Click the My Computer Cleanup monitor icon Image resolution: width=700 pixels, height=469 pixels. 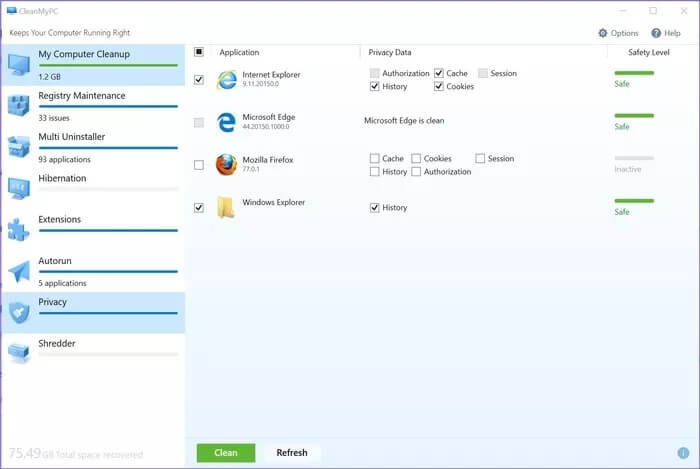click(x=19, y=65)
